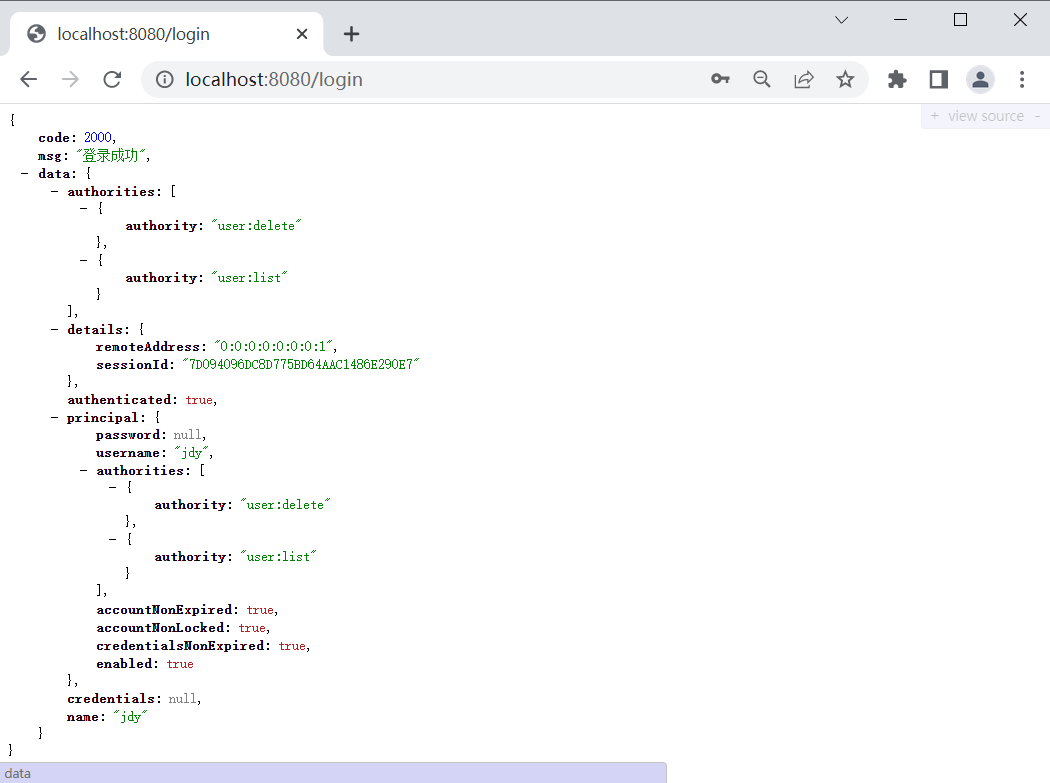Open a new browser tab
Screen dimensions: 1050x783
click(x=351, y=33)
